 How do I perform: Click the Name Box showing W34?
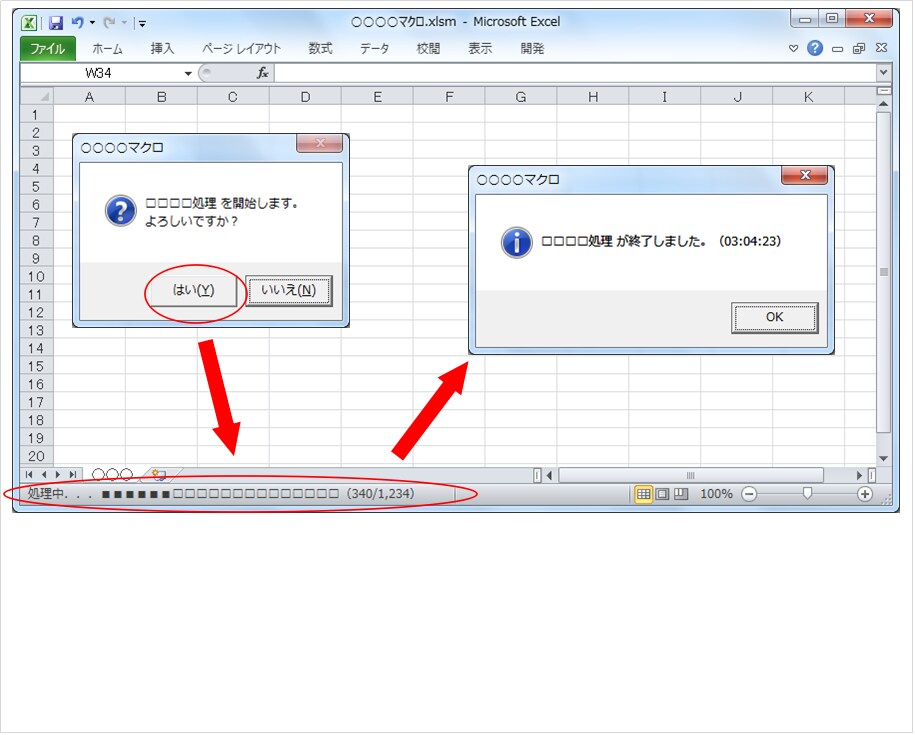99,74
